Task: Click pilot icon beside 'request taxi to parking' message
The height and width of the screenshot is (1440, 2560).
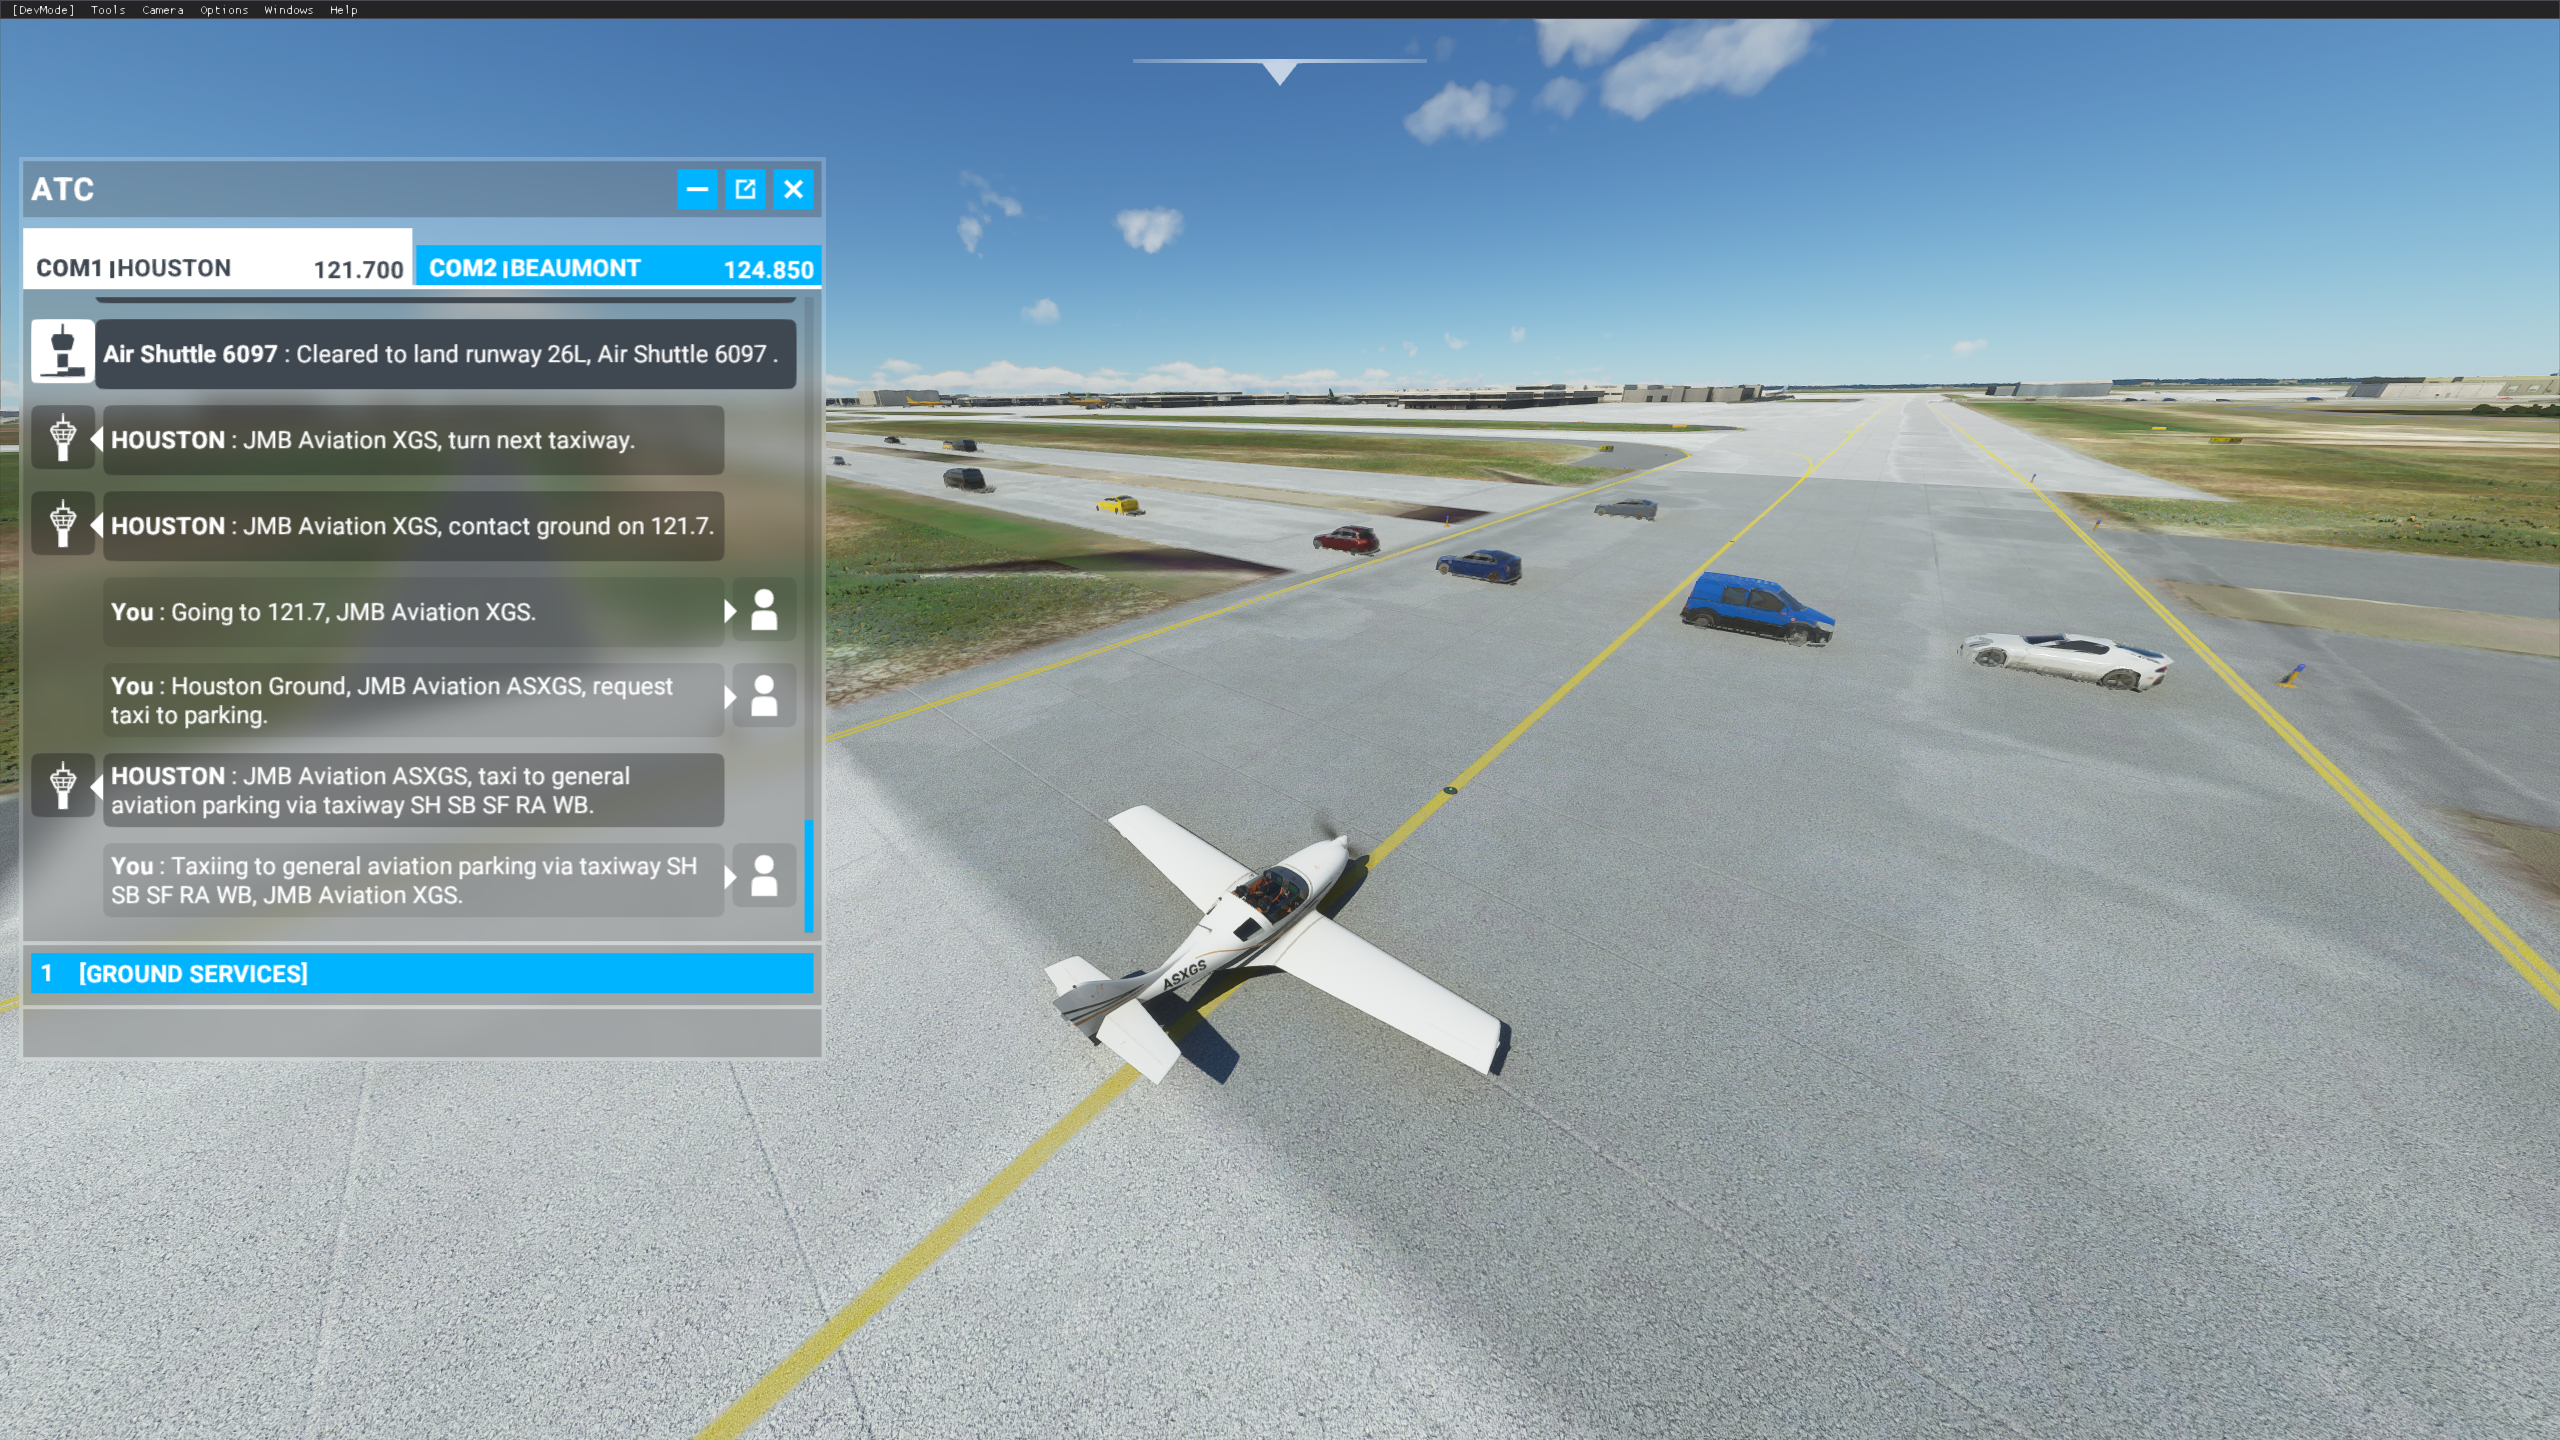Action: point(764,696)
